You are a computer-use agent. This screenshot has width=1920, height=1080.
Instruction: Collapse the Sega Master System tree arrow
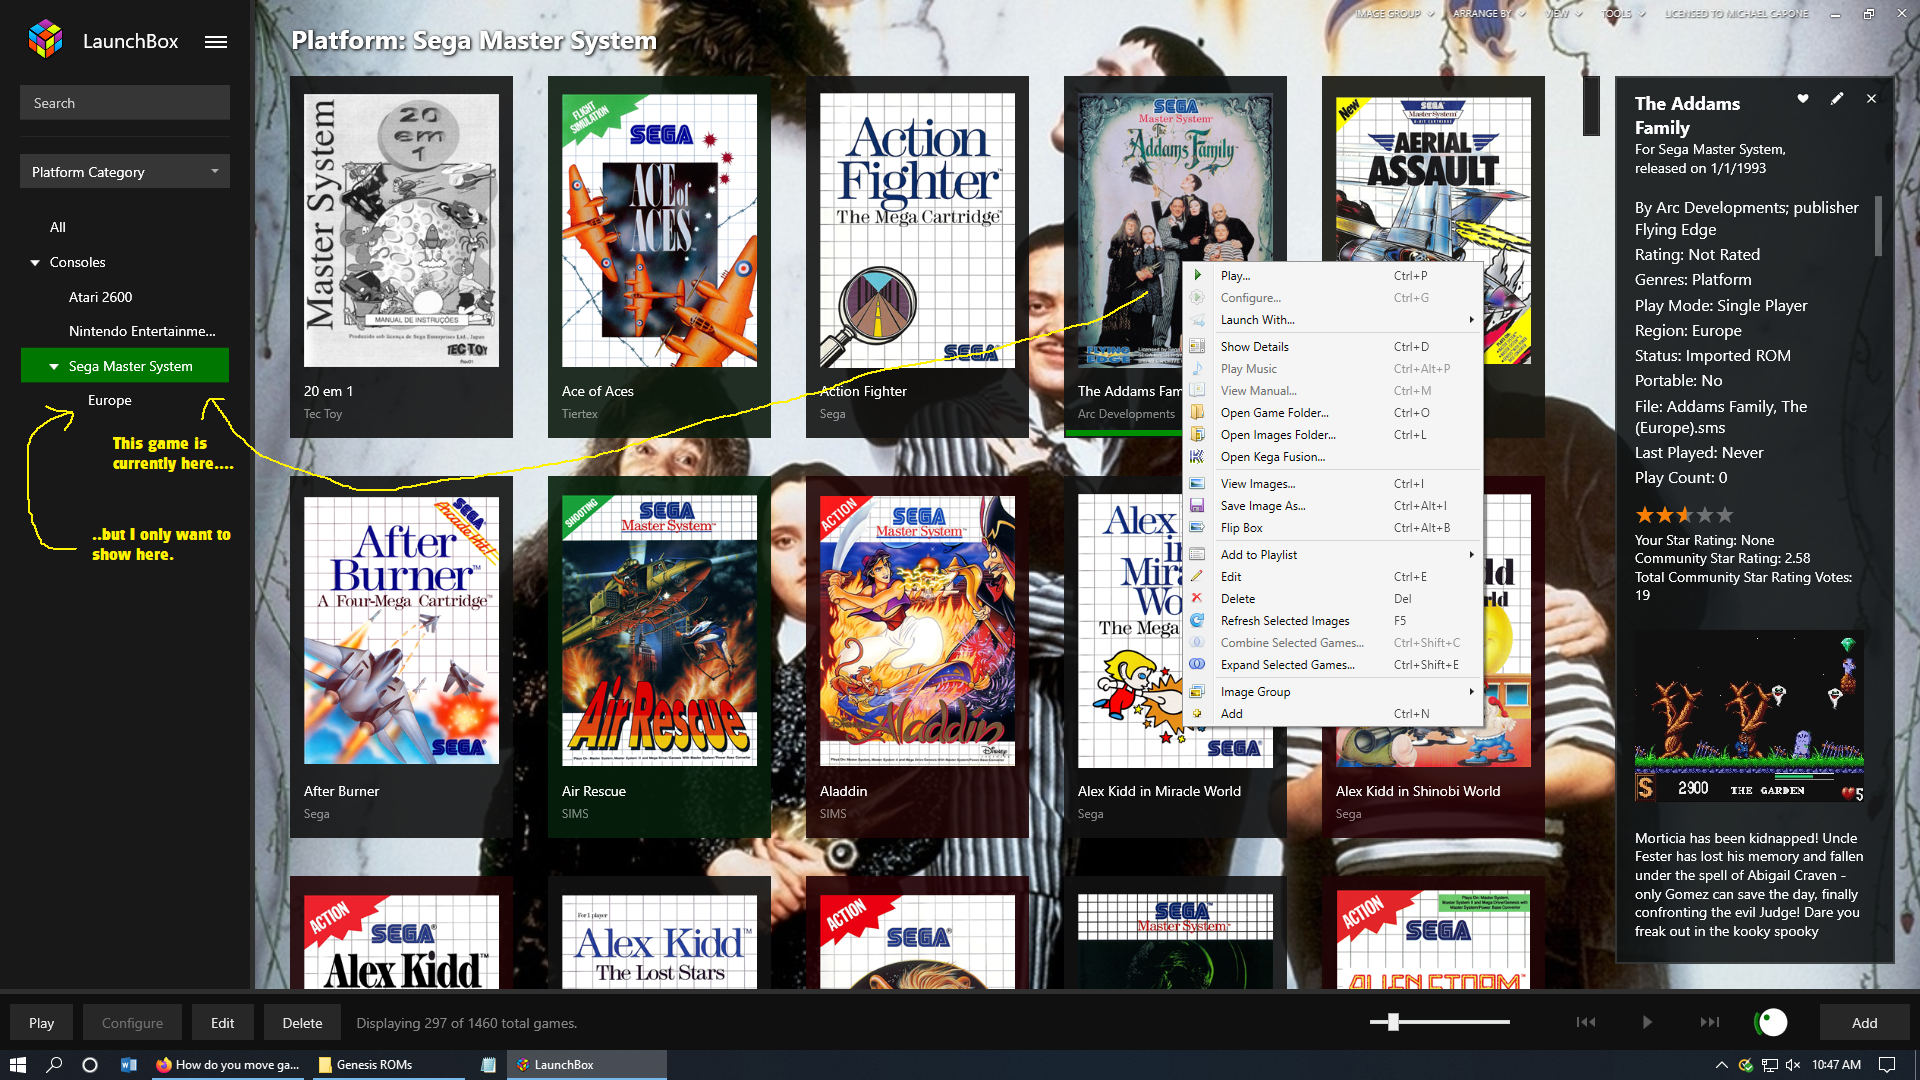(54, 366)
